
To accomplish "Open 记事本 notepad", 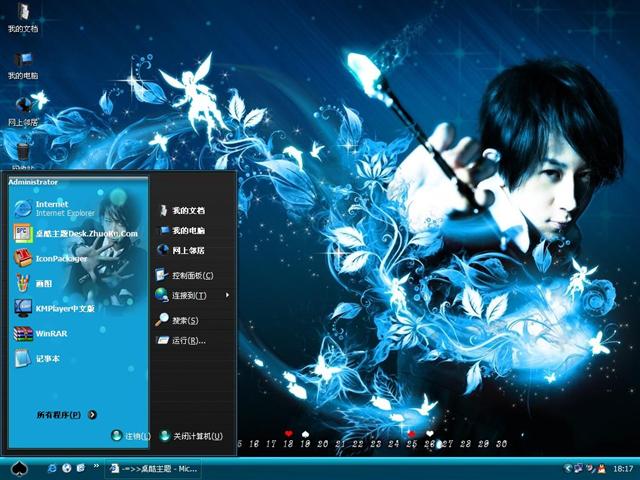I will coord(37,358).
